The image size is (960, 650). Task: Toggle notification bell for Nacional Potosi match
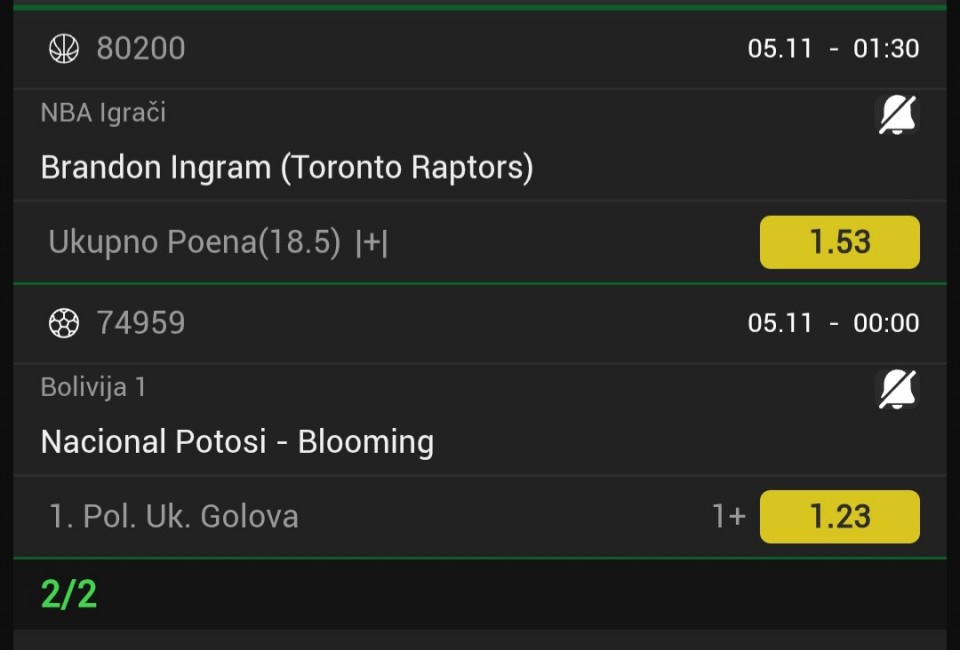pos(897,390)
